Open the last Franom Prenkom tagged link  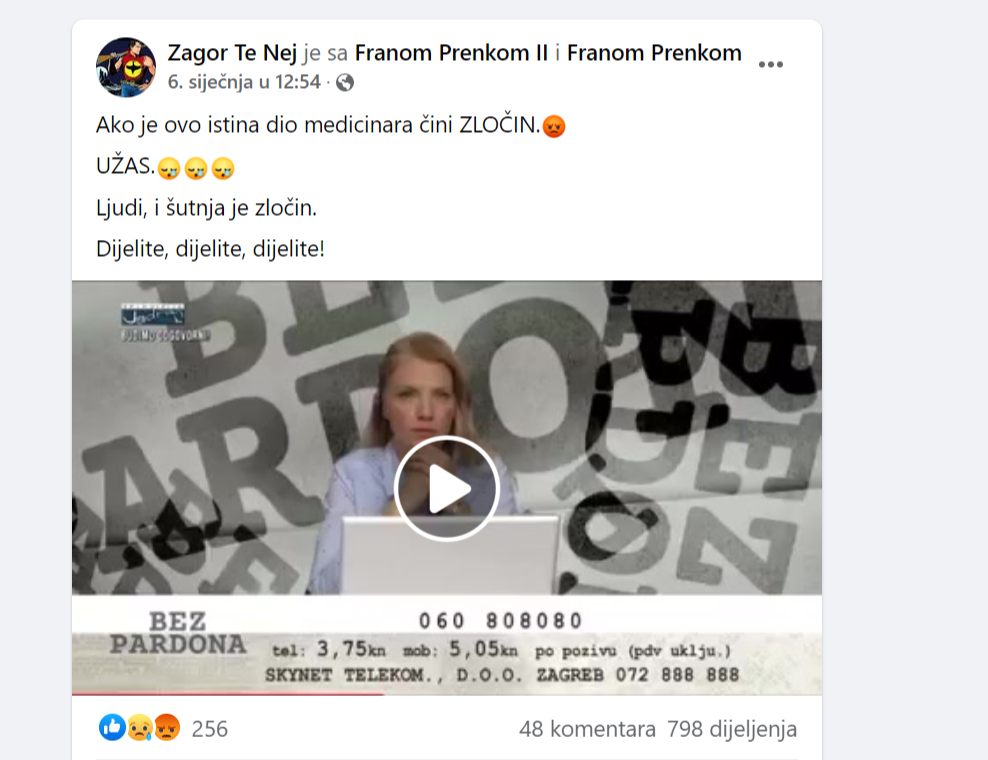click(654, 53)
